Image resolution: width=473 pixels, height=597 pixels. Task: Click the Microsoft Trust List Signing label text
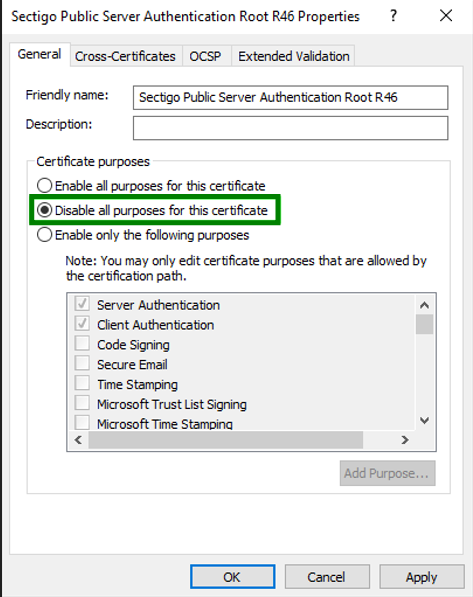point(172,404)
